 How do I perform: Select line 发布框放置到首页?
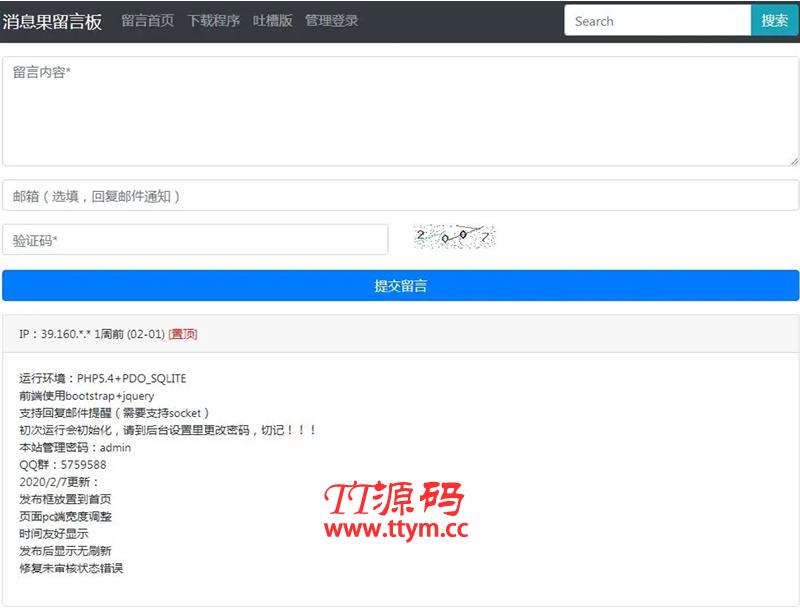point(65,499)
